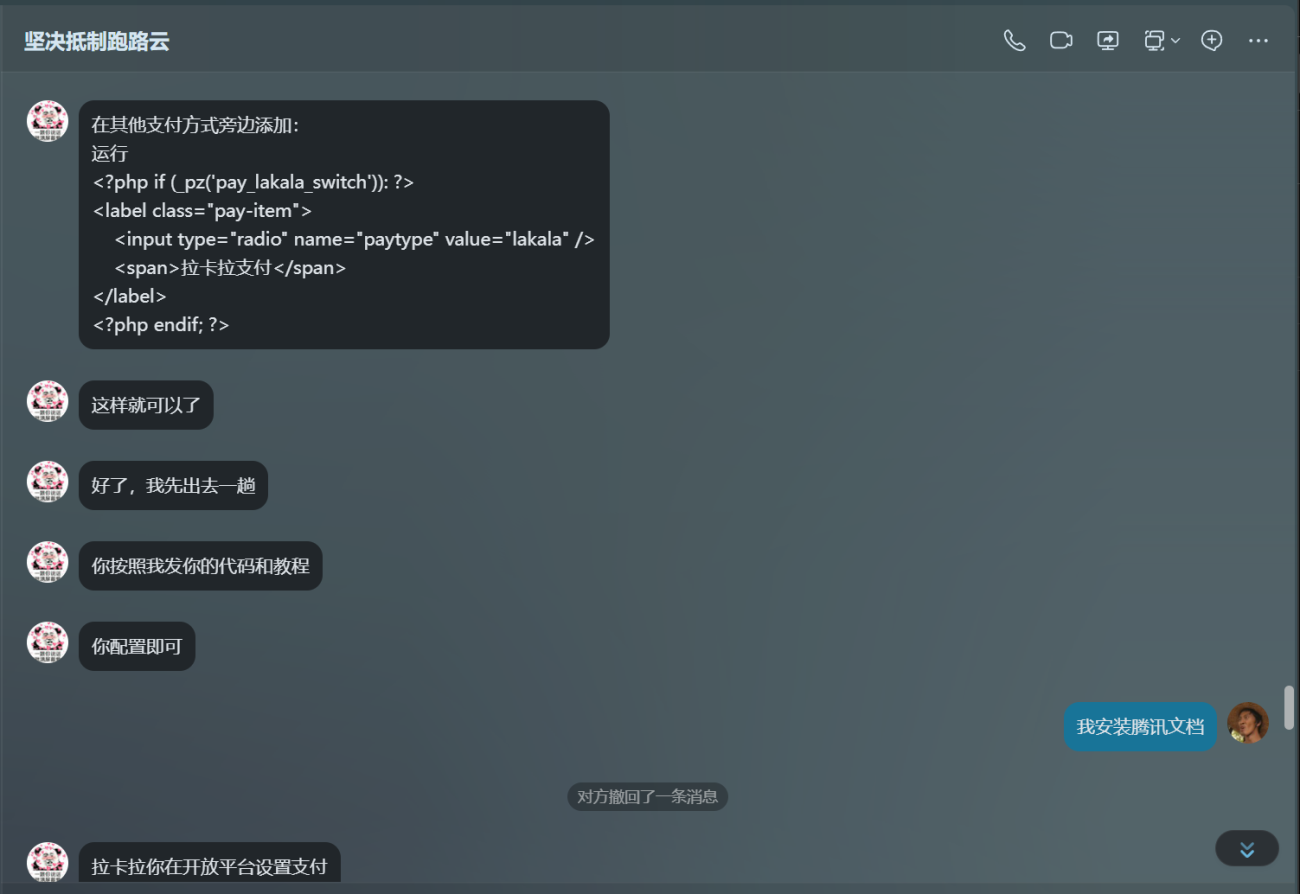Open sender avatar beside 这样就可以了
This screenshot has height=894, width=1300.
(47, 401)
